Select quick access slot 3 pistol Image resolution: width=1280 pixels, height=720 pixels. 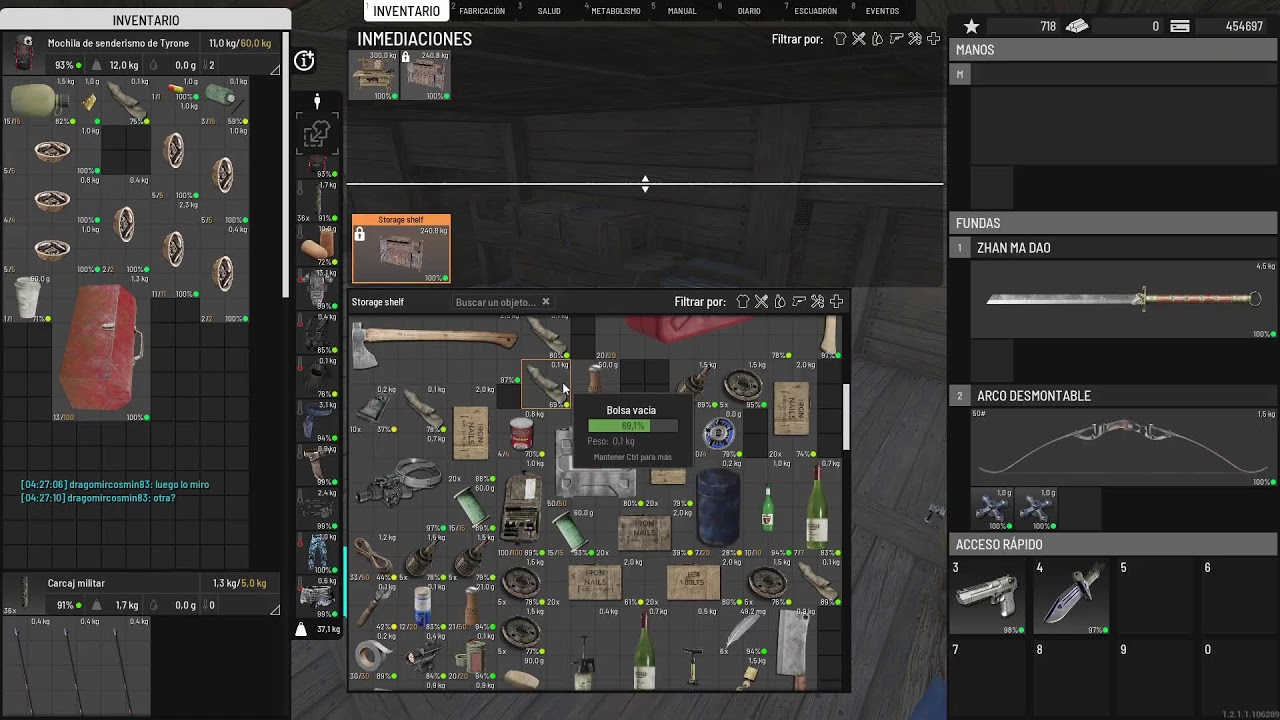[988, 596]
